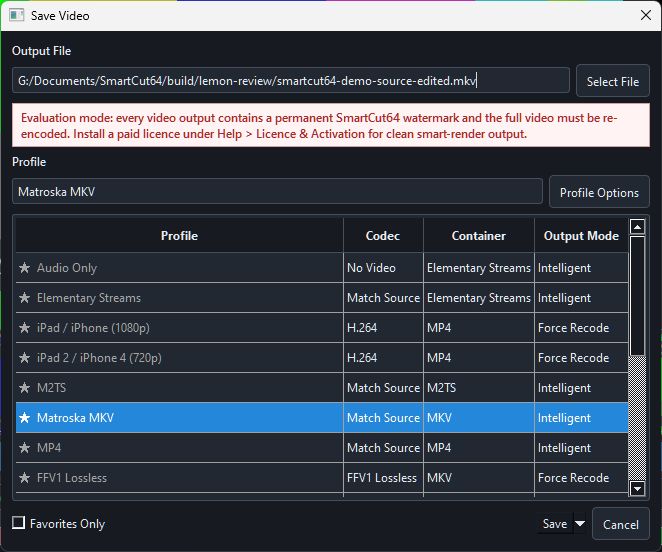
Task: Click Intelligent output mode in Matroska MKV row
Action: point(581,418)
